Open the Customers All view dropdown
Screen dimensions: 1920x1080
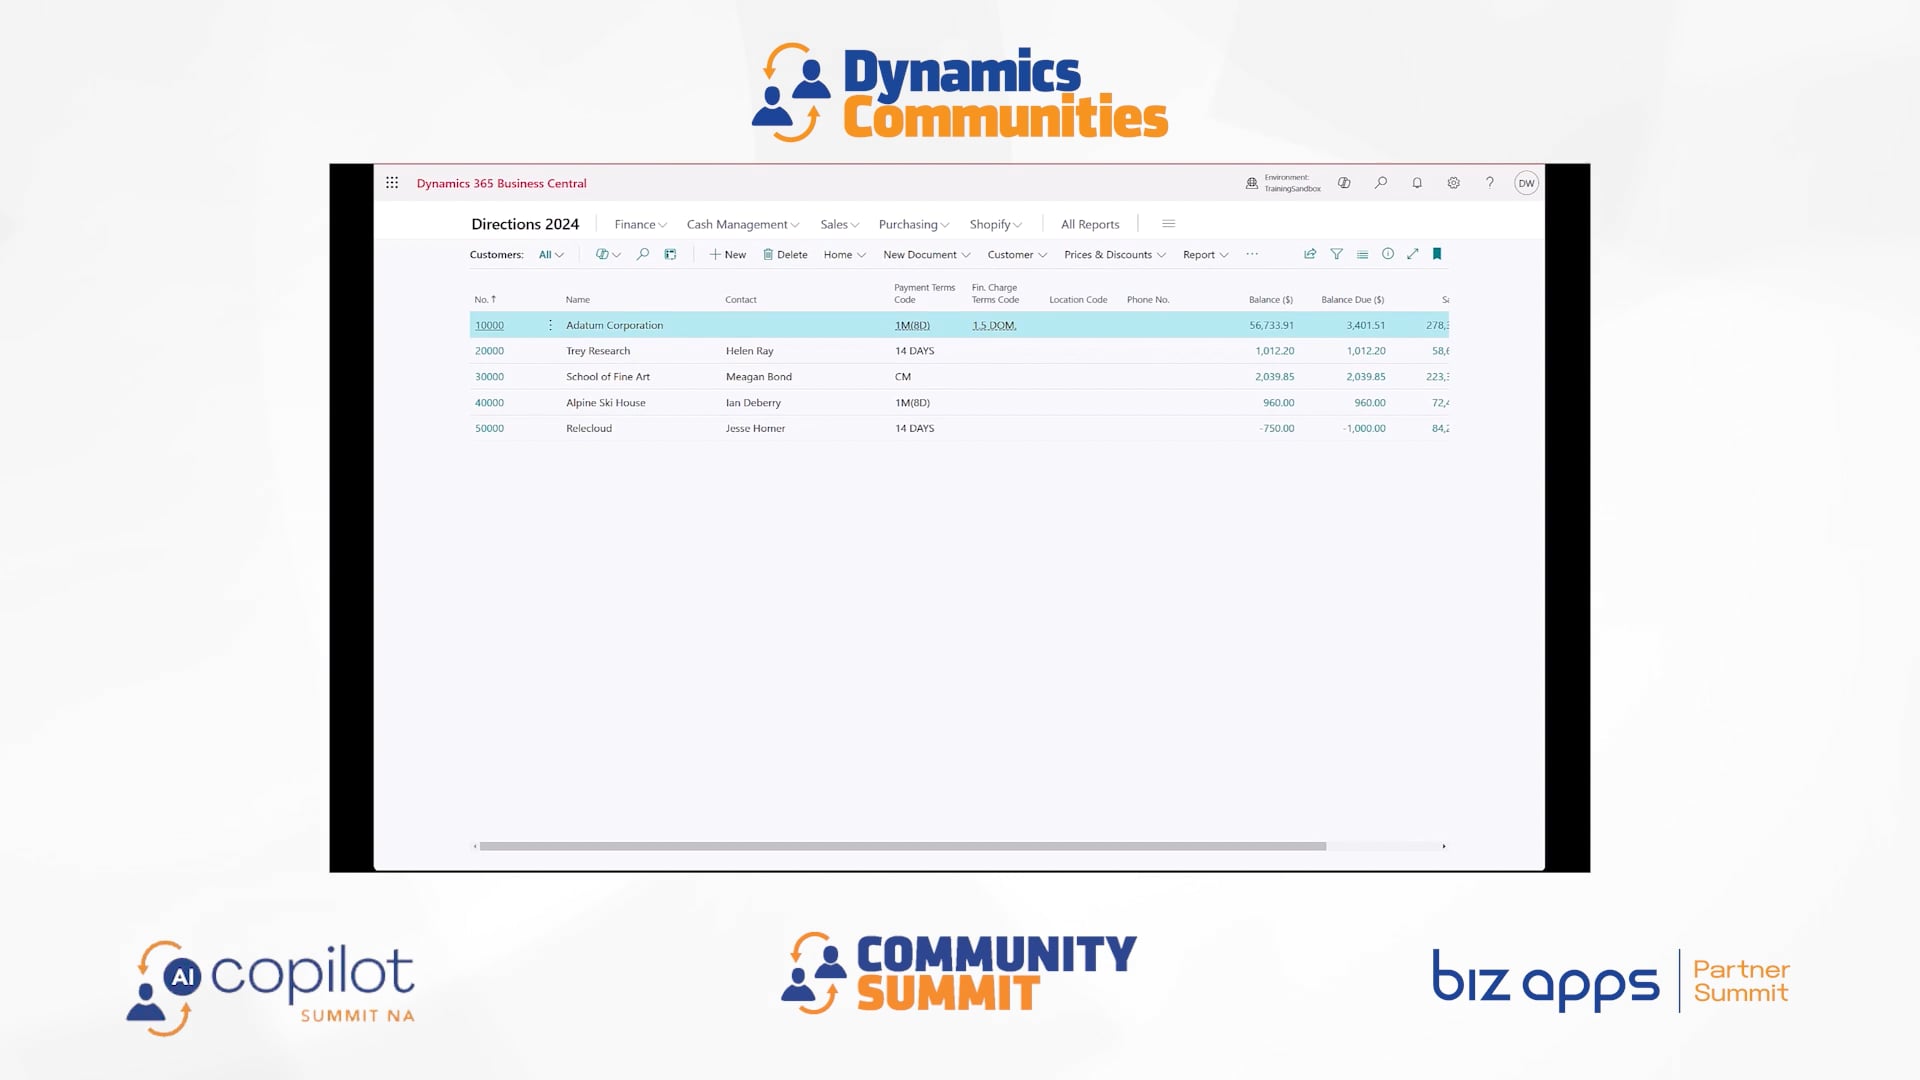(x=551, y=255)
